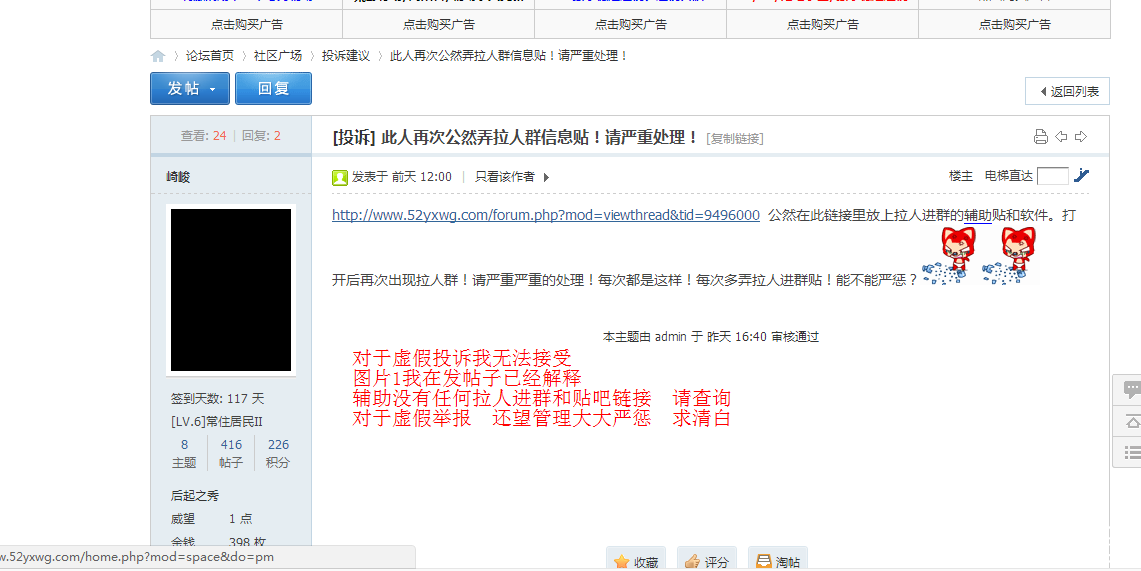Screen dimensions: 1141x571
Task: Click the poster's black avatar image
Action: (x=231, y=290)
